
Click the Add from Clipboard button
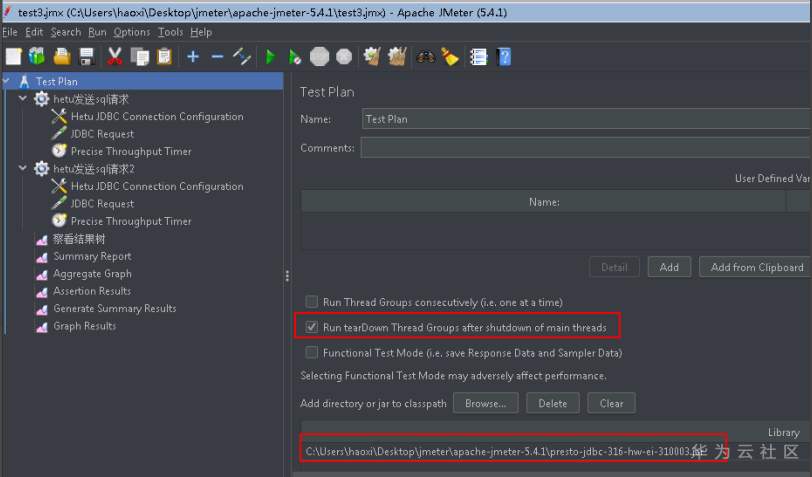[756, 267]
